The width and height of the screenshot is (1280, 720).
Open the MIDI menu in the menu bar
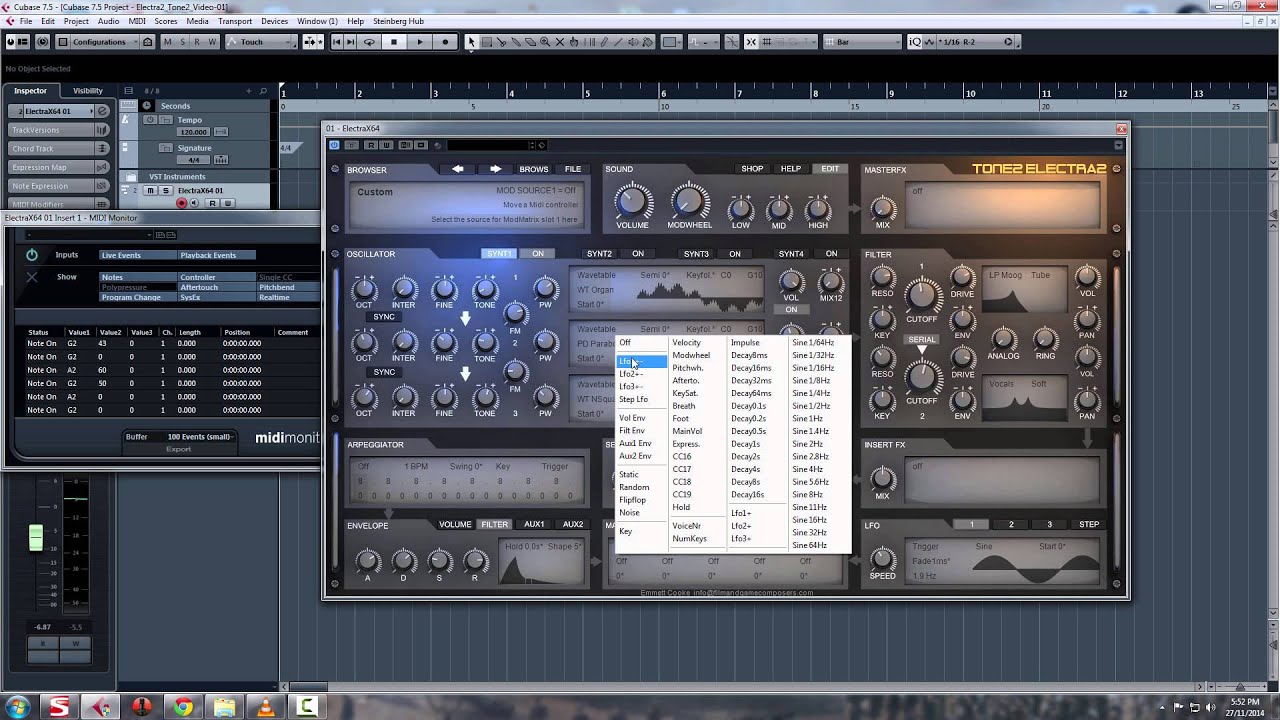tap(136, 21)
